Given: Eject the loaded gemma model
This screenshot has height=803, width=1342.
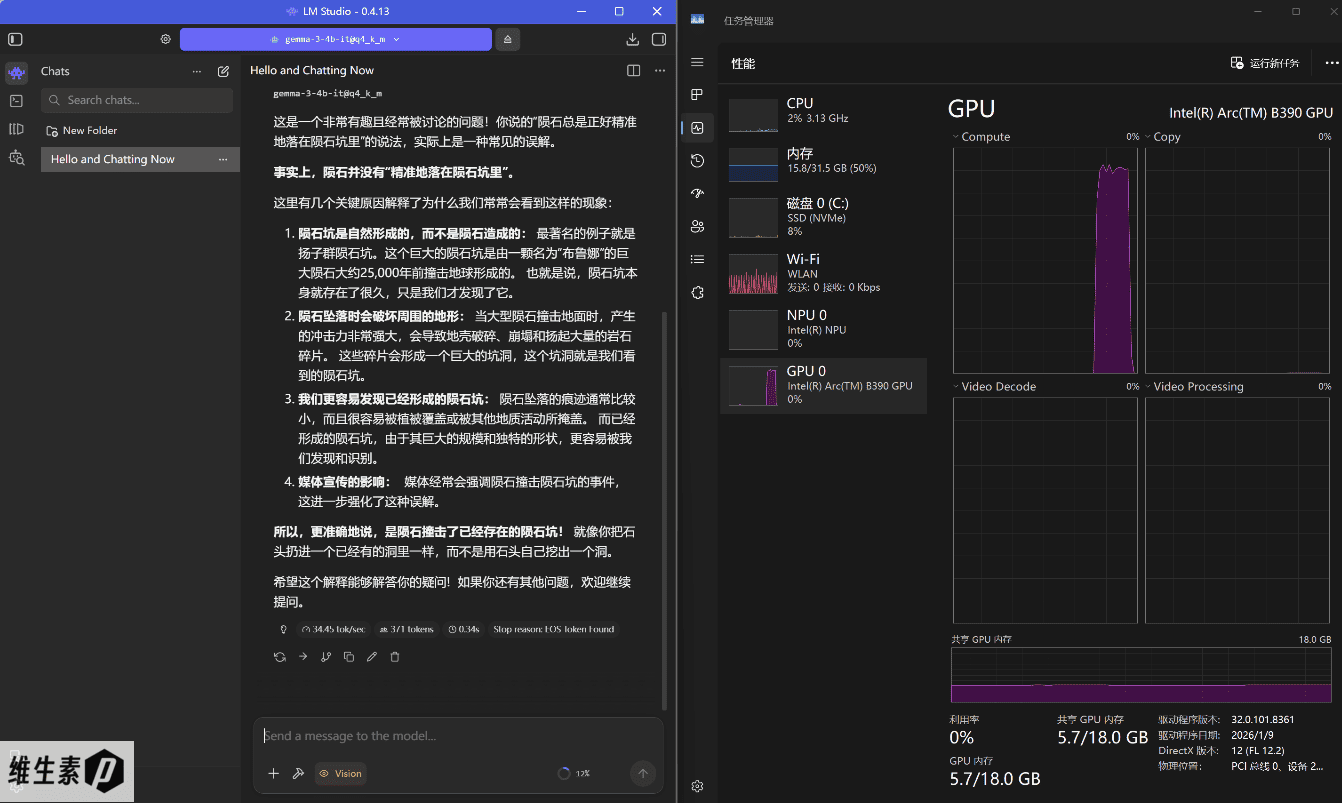Looking at the screenshot, I should (507, 39).
